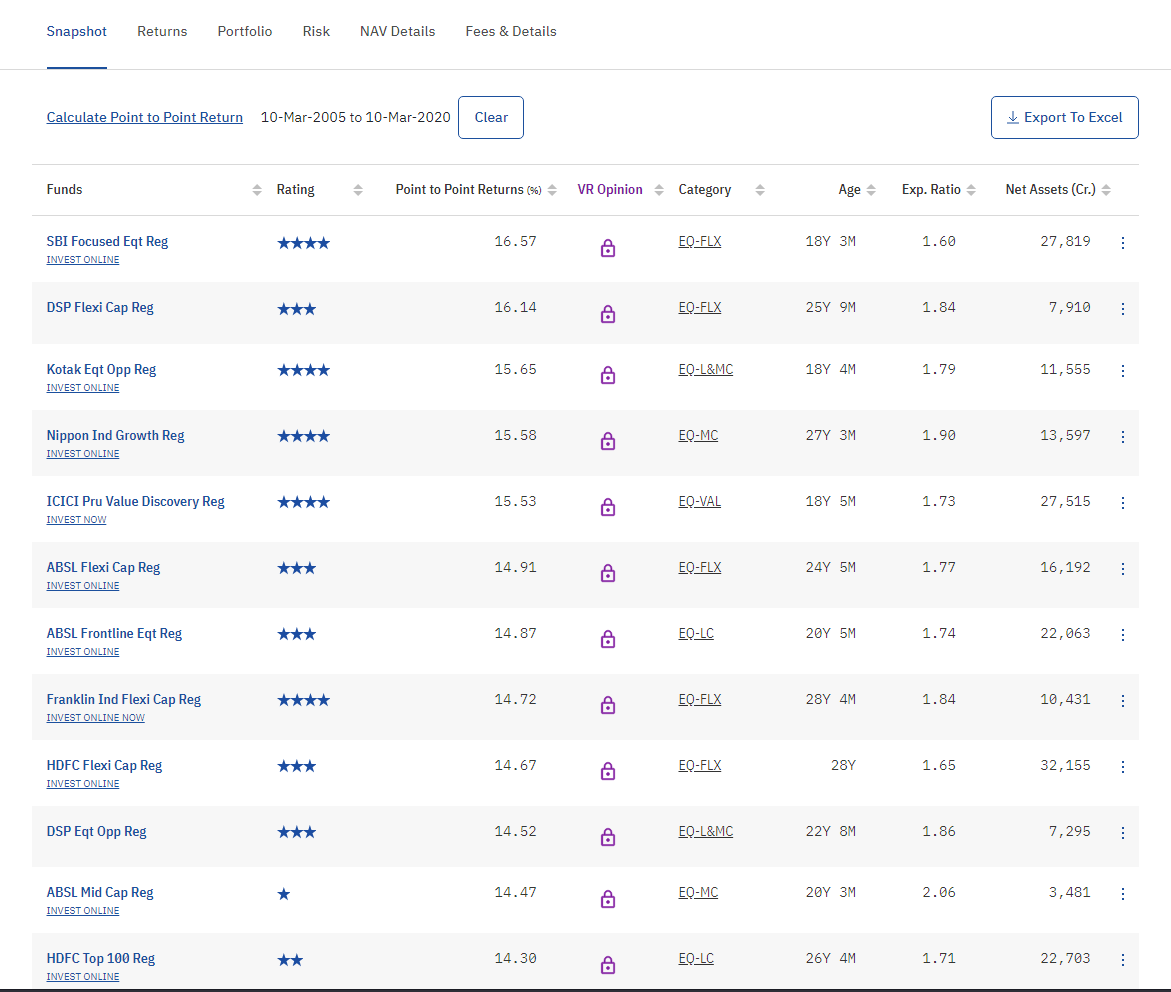The image size is (1171, 992).
Task: Sort table by Rating column arrows
Action: point(358,190)
